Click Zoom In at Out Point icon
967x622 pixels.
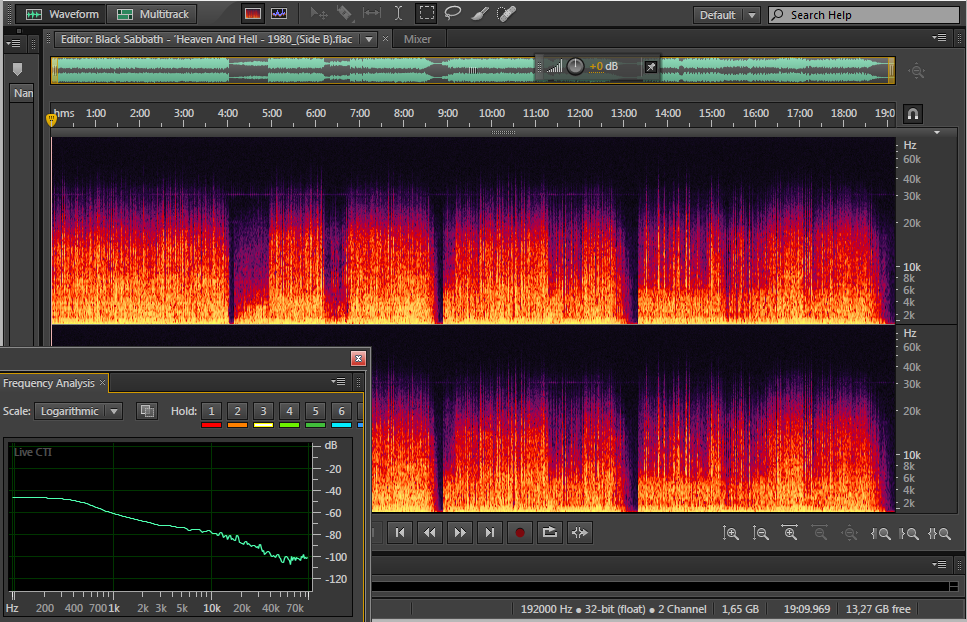tap(909, 534)
